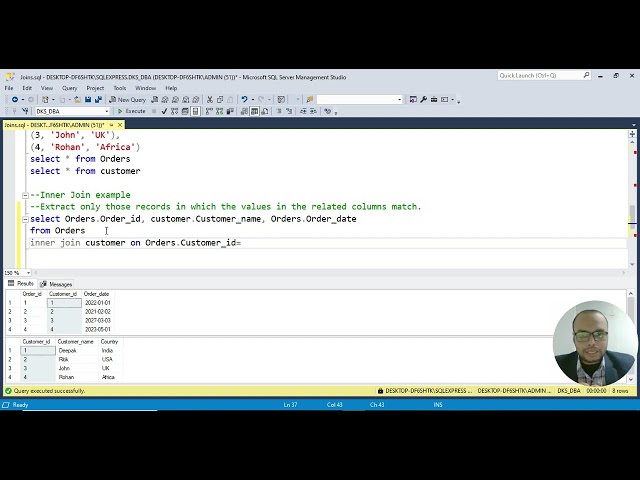The width and height of the screenshot is (640, 480).
Task: Open the Query Options icon
Action: [185, 111]
